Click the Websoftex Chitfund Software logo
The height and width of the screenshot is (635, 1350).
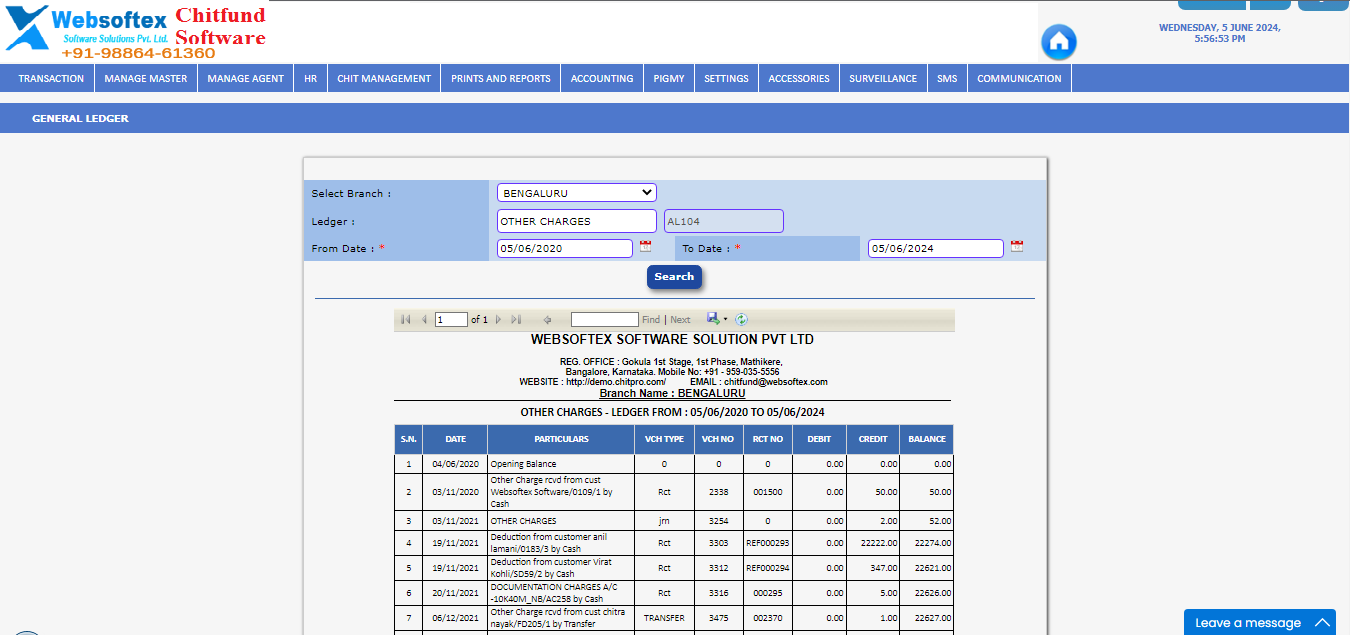click(x=135, y=30)
